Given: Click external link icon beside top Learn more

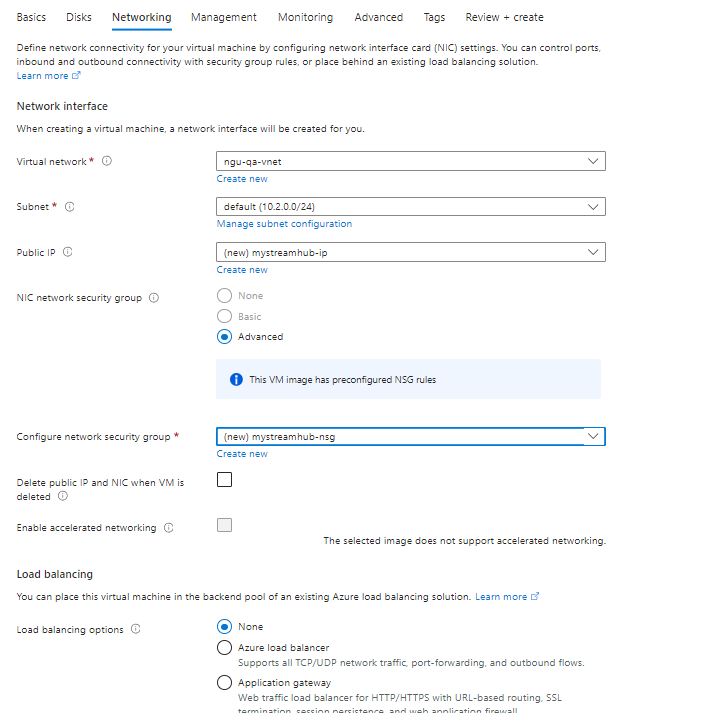Looking at the screenshot, I should pyautogui.click(x=76, y=76).
